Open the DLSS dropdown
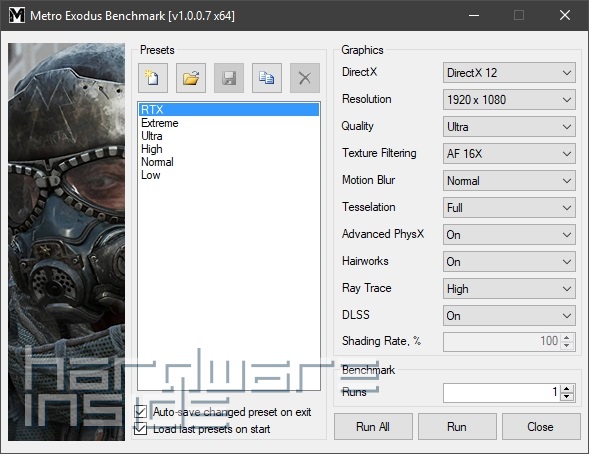 point(509,316)
